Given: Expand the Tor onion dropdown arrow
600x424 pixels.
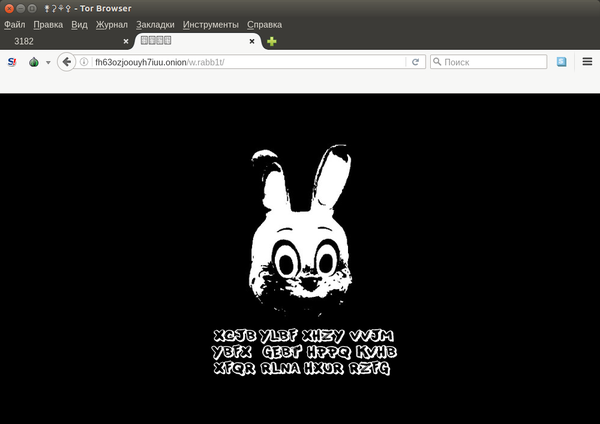Looking at the screenshot, I should pyautogui.click(x=48, y=62).
